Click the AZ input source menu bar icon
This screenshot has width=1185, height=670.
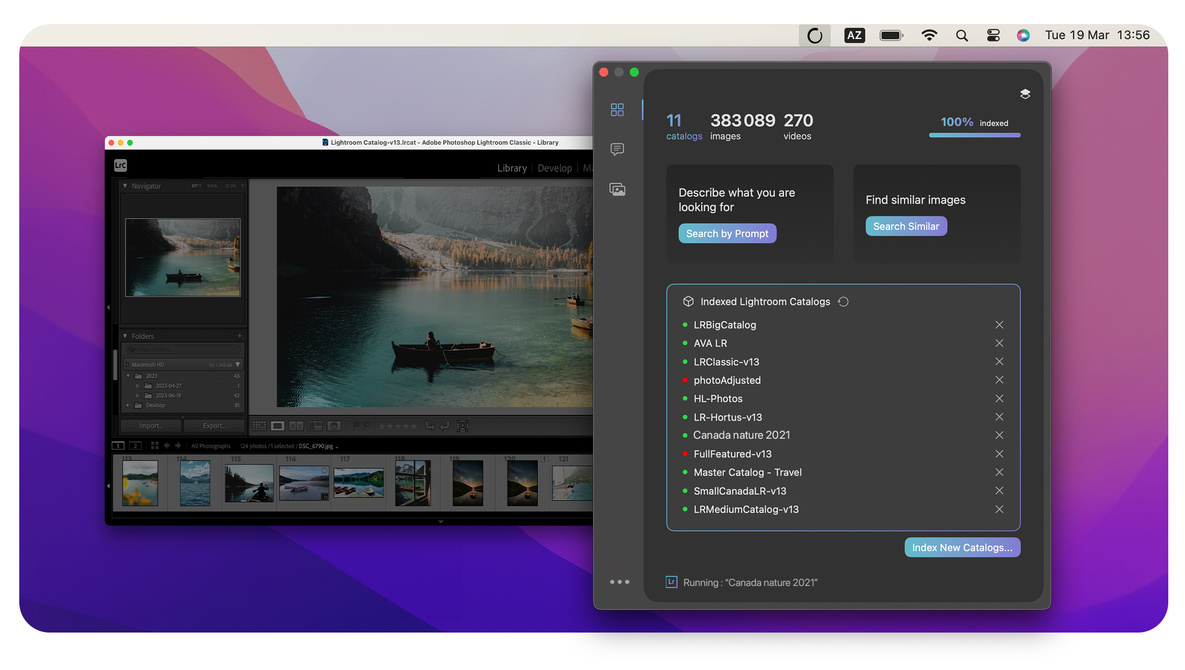tap(855, 36)
